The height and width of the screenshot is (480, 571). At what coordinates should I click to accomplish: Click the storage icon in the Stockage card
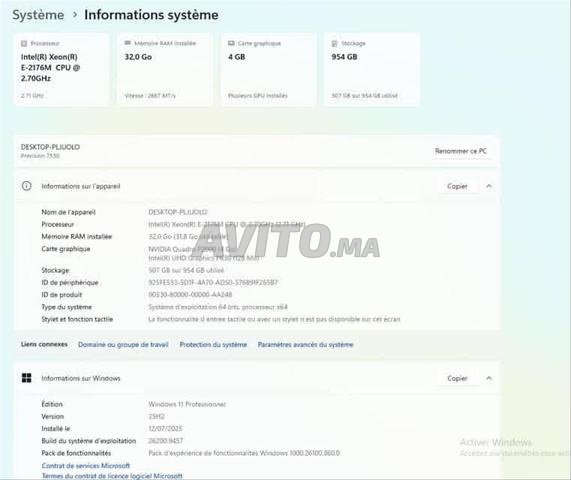[x=334, y=43]
